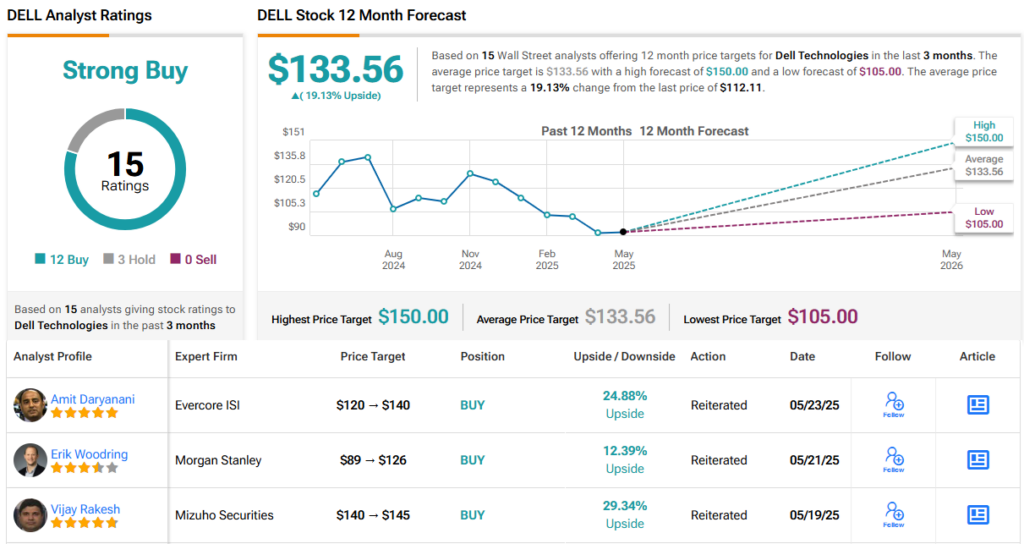Click the 15 Ratings donut chart

[x=125, y=169]
